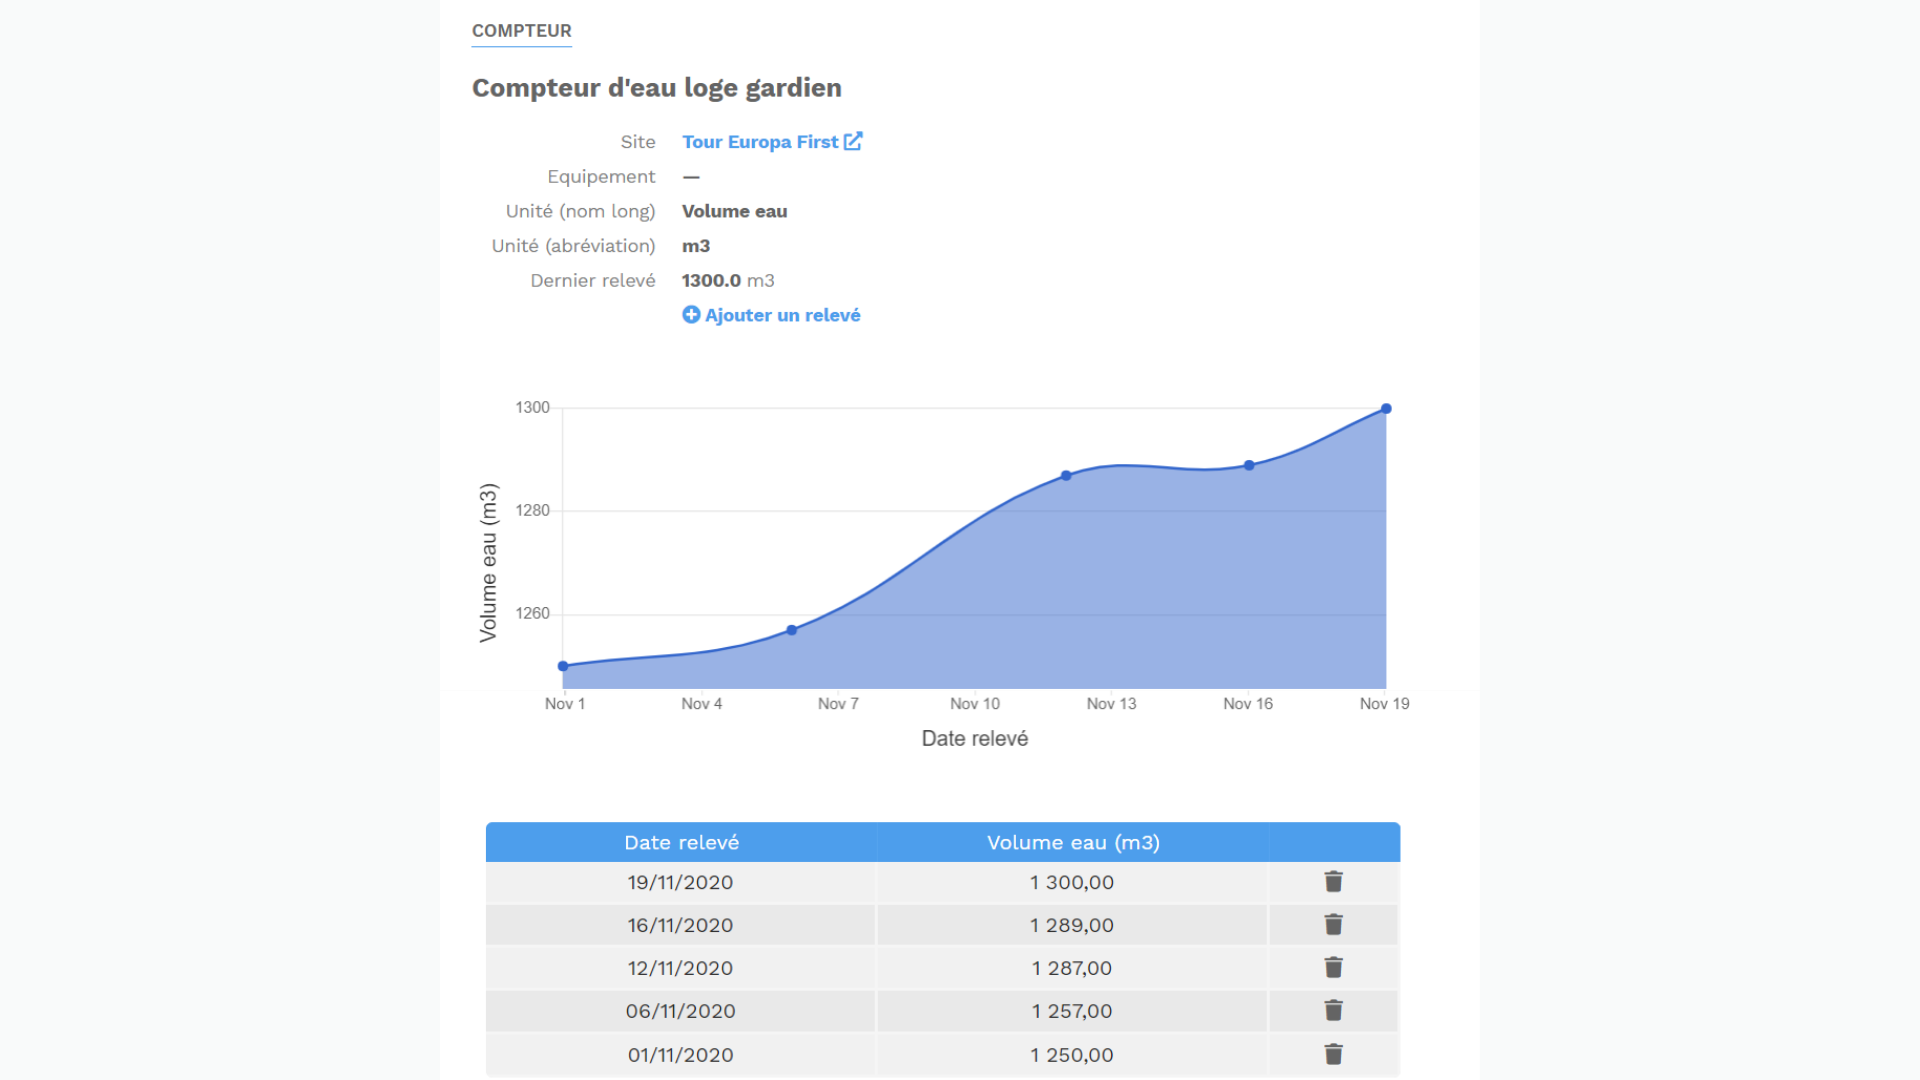Click the plus icon for Ajouter un relevé
1920x1080 pixels.
(x=691, y=315)
